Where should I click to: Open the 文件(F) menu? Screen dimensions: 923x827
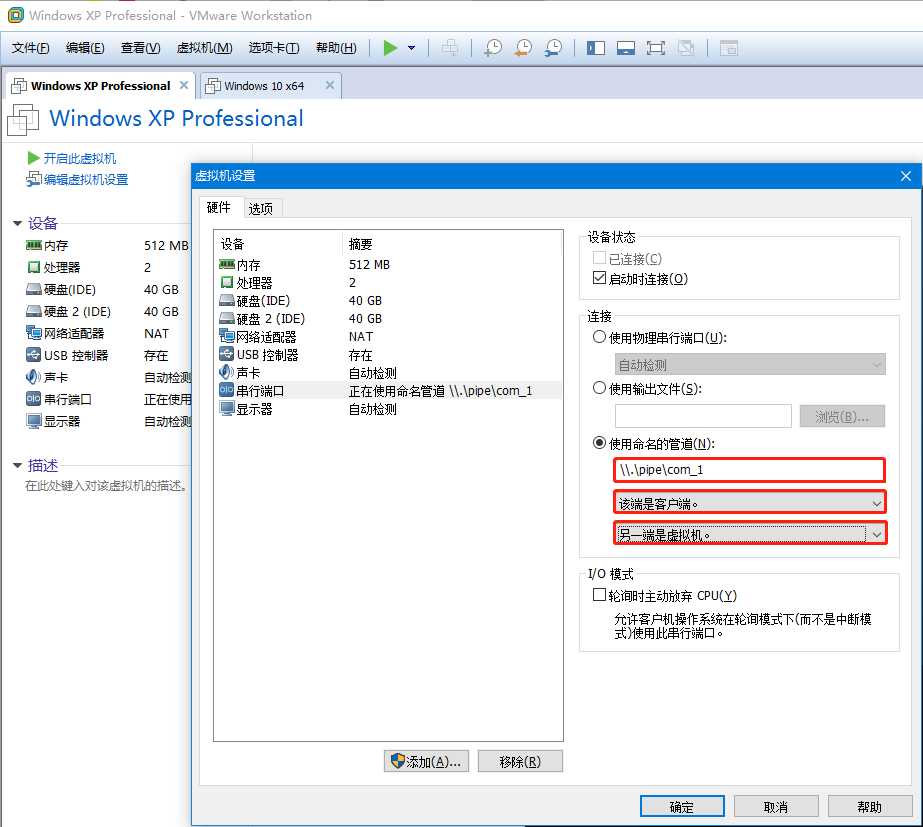(30, 48)
